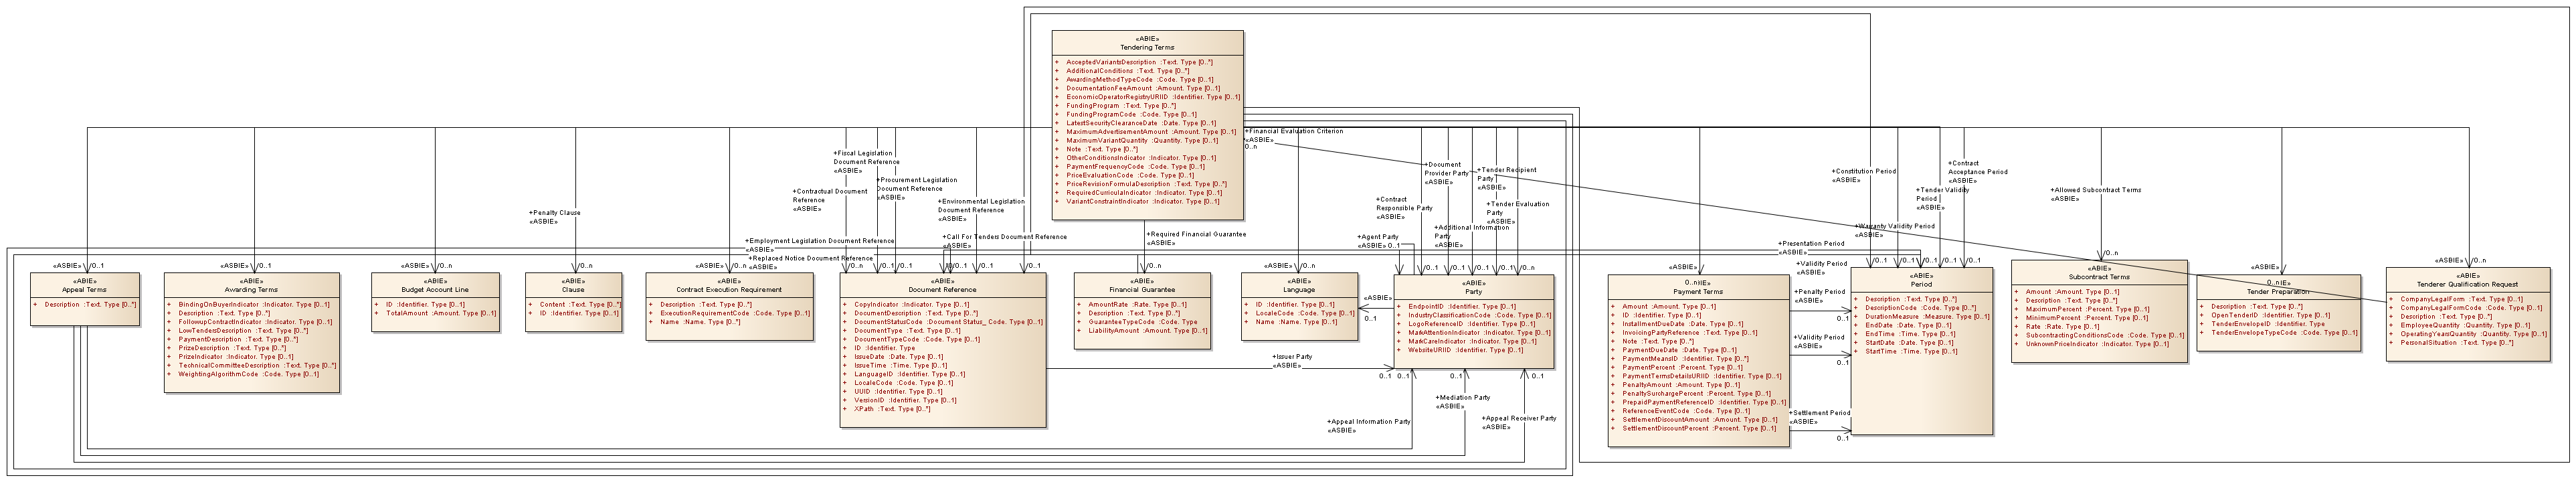Click the +Allowed Subcontract Terms label
Screen dimensions: 2576x482
click(x=2095, y=190)
